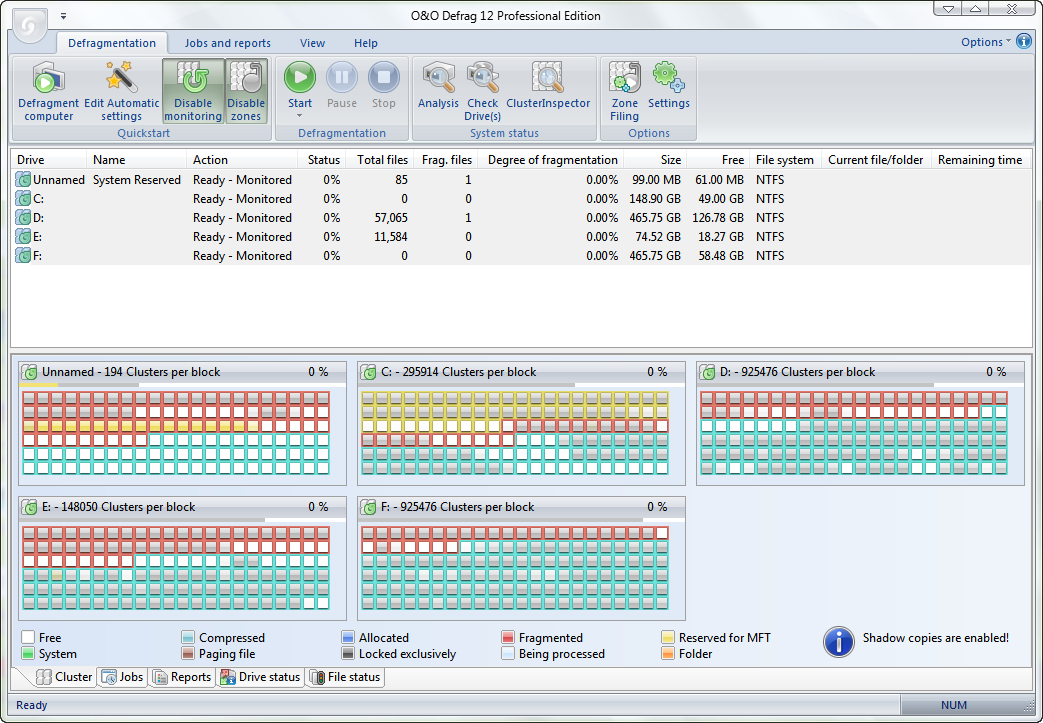Click the Shadow copies info icon
The image size is (1043, 723).
click(x=839, y=642)
